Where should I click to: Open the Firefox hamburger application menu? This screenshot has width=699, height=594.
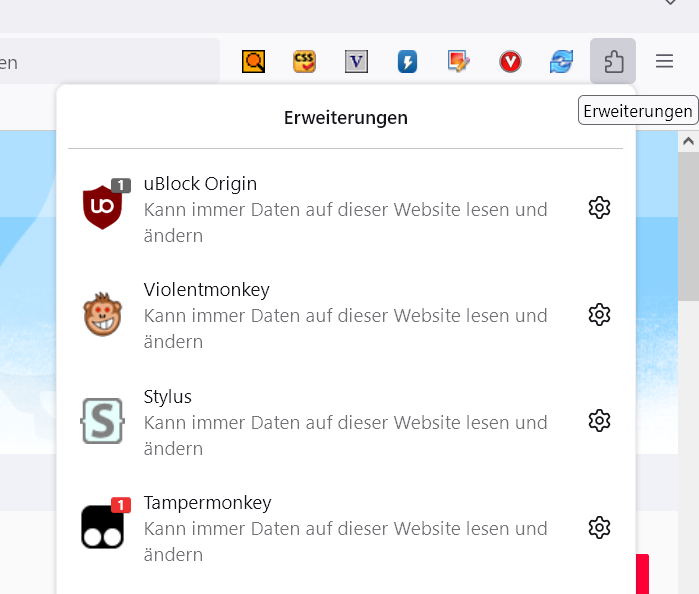[x=665, y=62]
